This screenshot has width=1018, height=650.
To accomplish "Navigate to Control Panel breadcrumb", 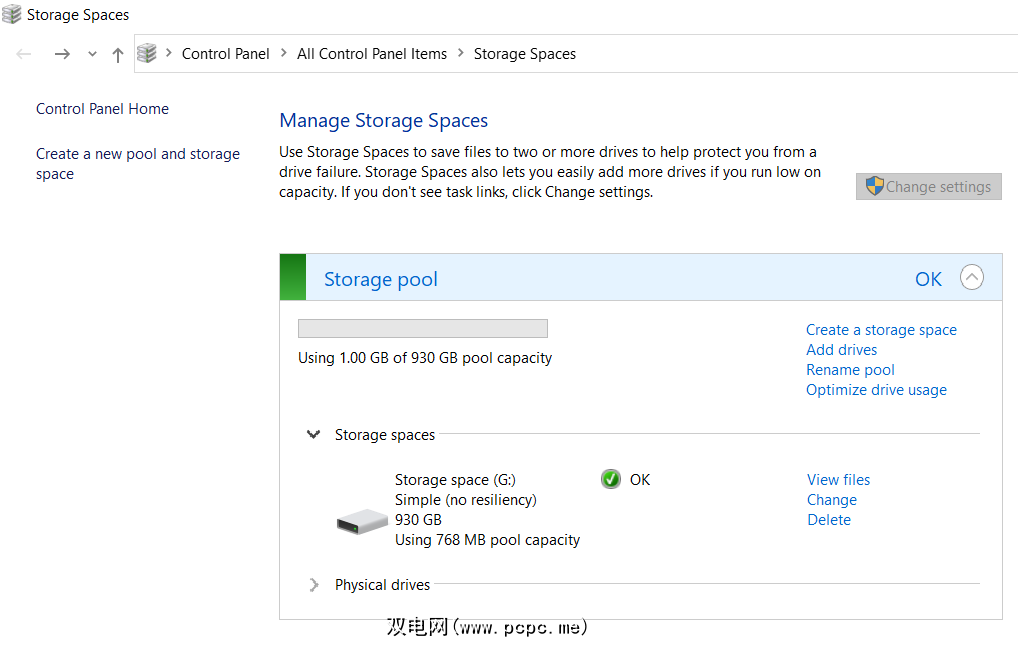I will coord(225,54).
